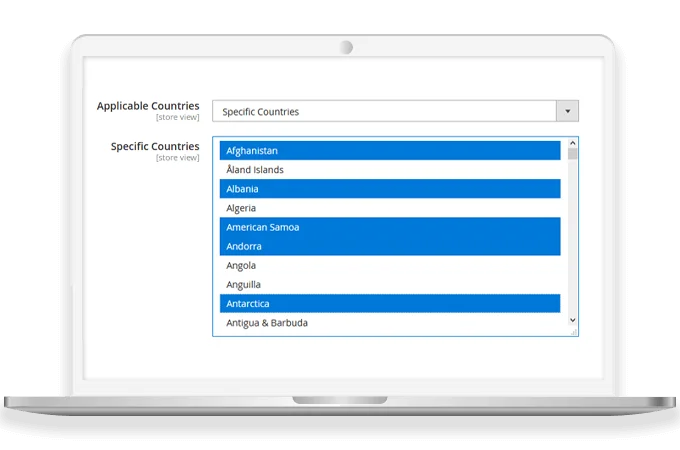Viewport: 680px width, 450px height.
Task: Deselect Antarctica in the country list
Action: pos(390,303)
